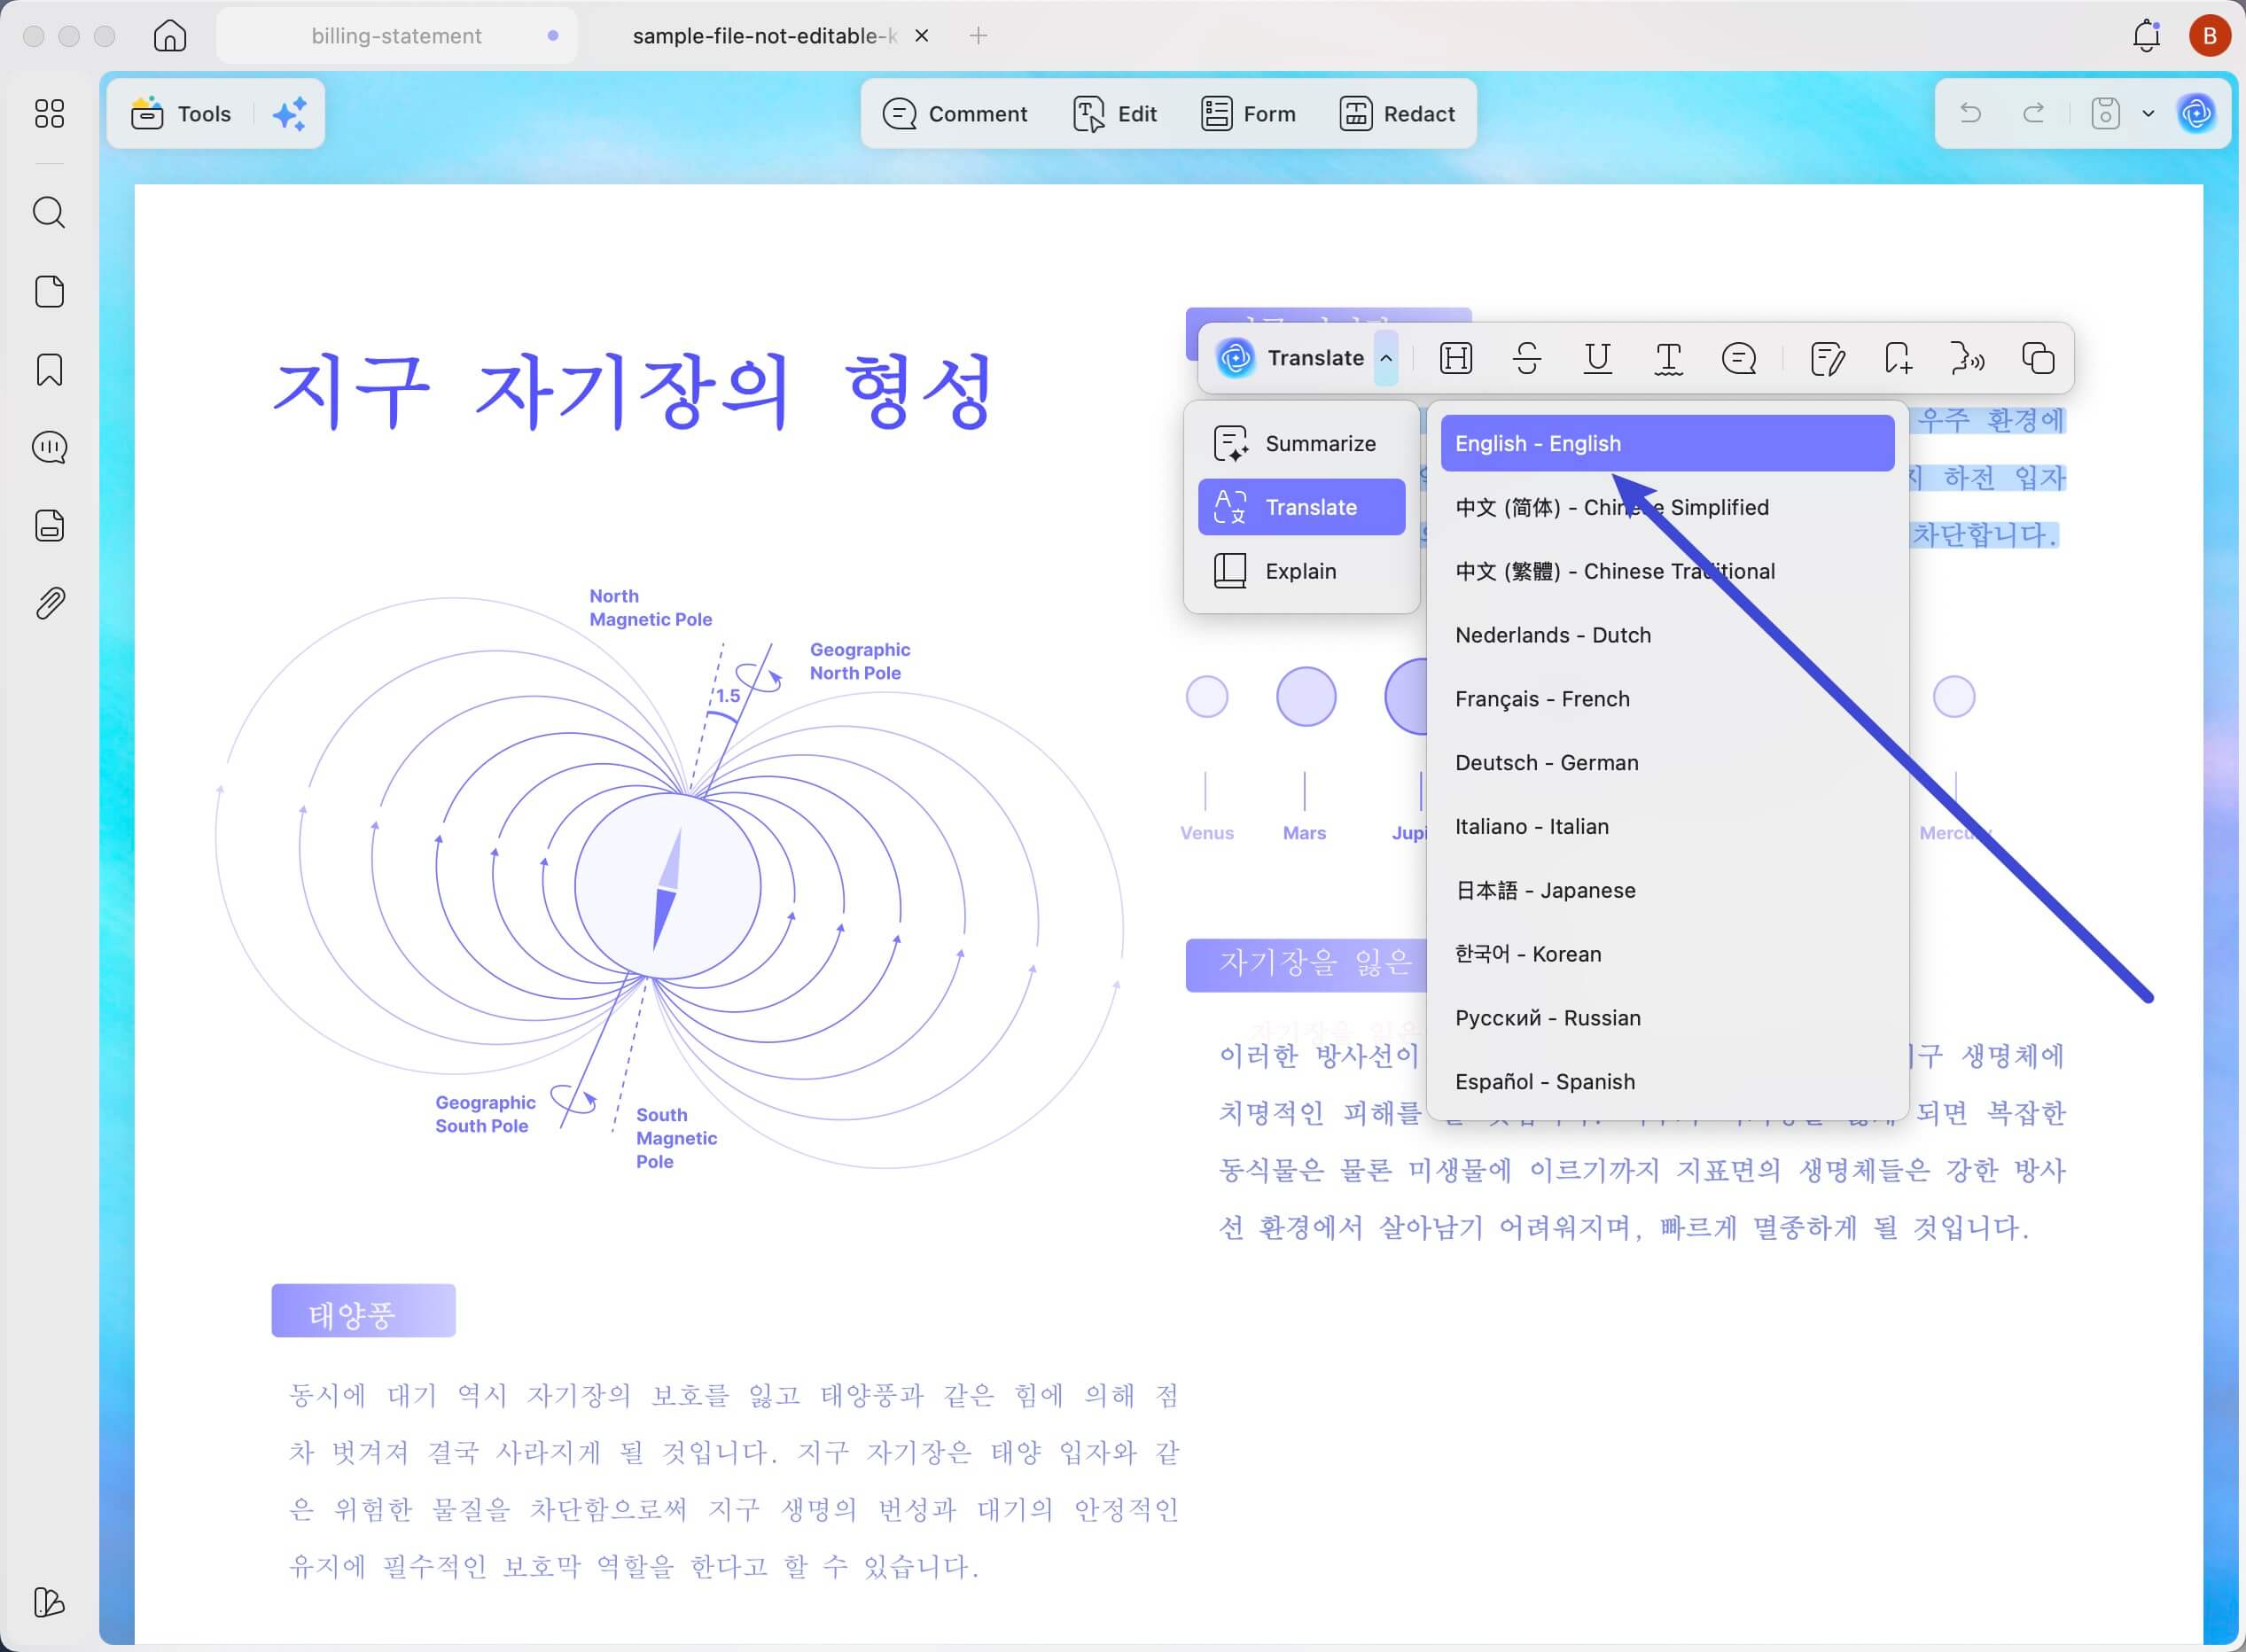Open the Tools menu
Viewport: 2246px width, 1652px height.
(x=181, y=114)
